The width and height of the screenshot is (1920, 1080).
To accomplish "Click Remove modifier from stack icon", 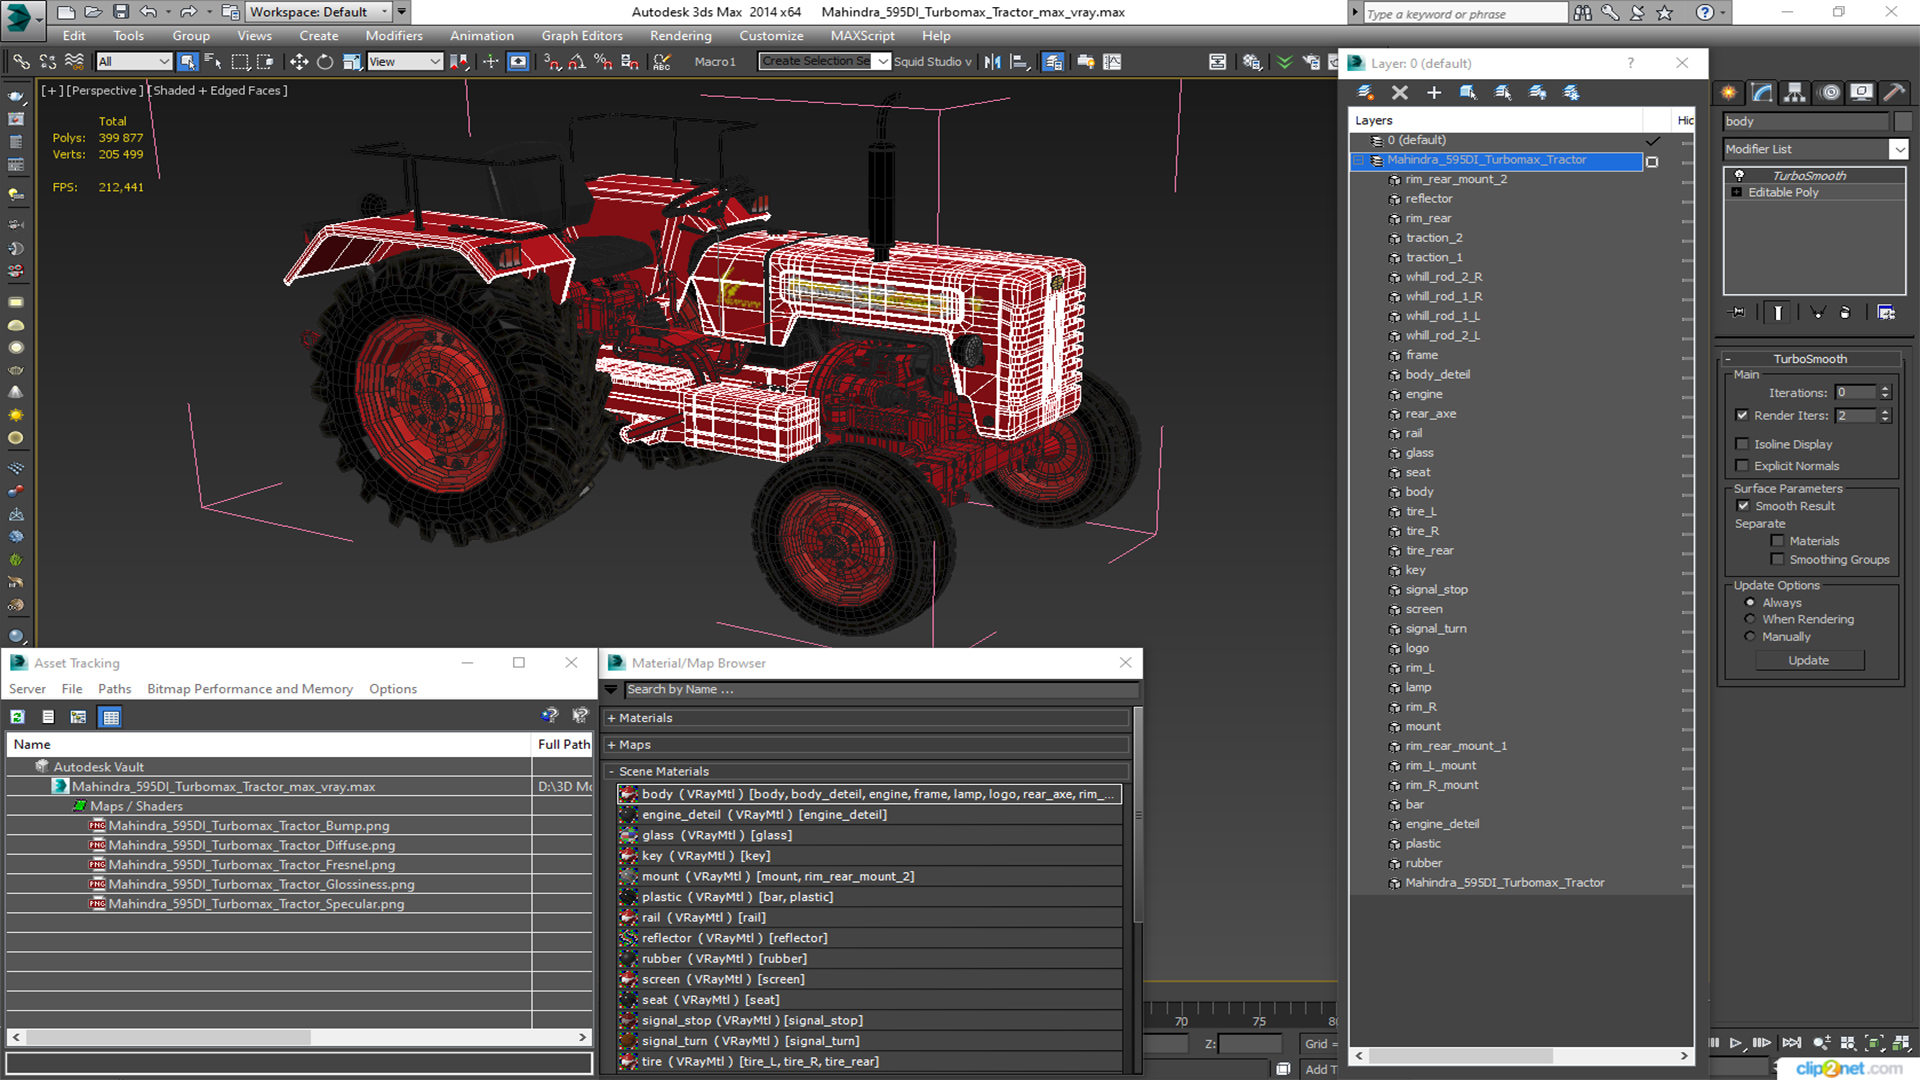I will [1845, 313].
